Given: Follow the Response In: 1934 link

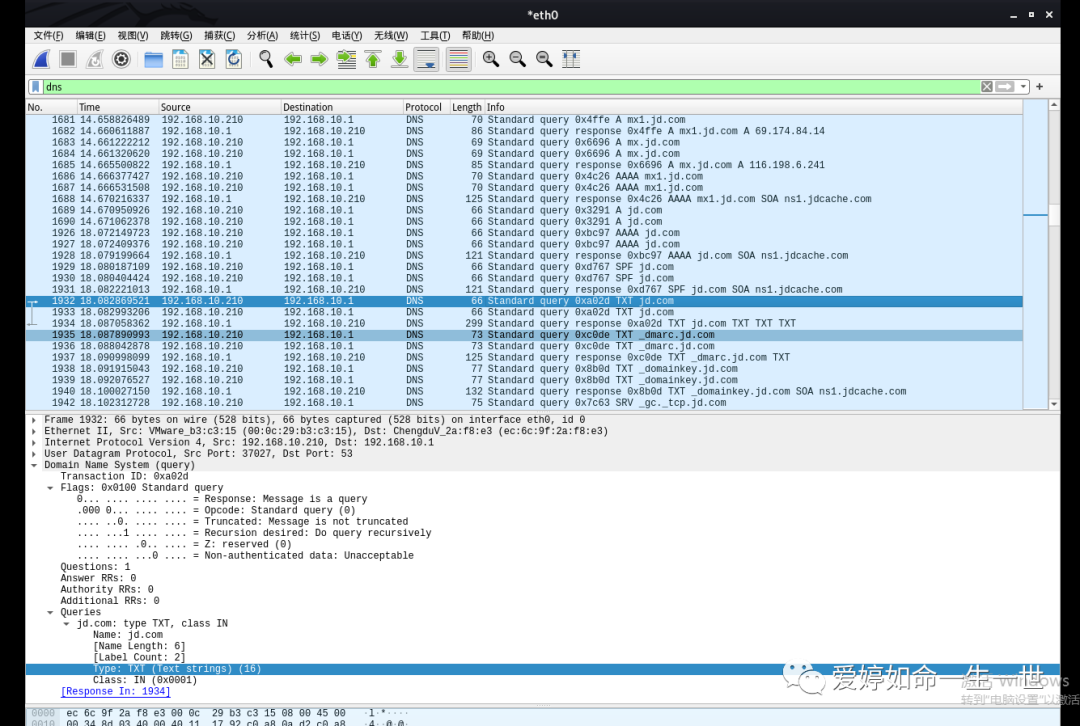Looking at the screenshot, I should coord(115,692).
